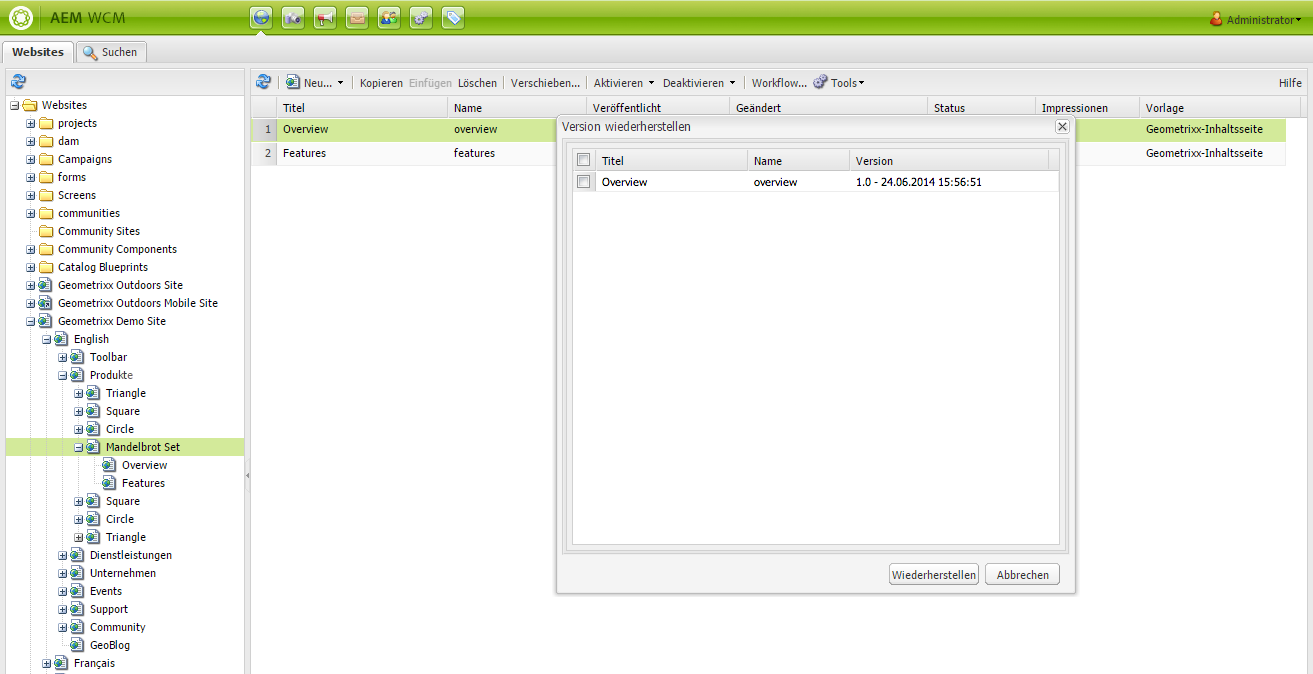1313x674 pixels.
Task: Click the magnifier icon on Suchen tab
Action: (x=90, y=52)
